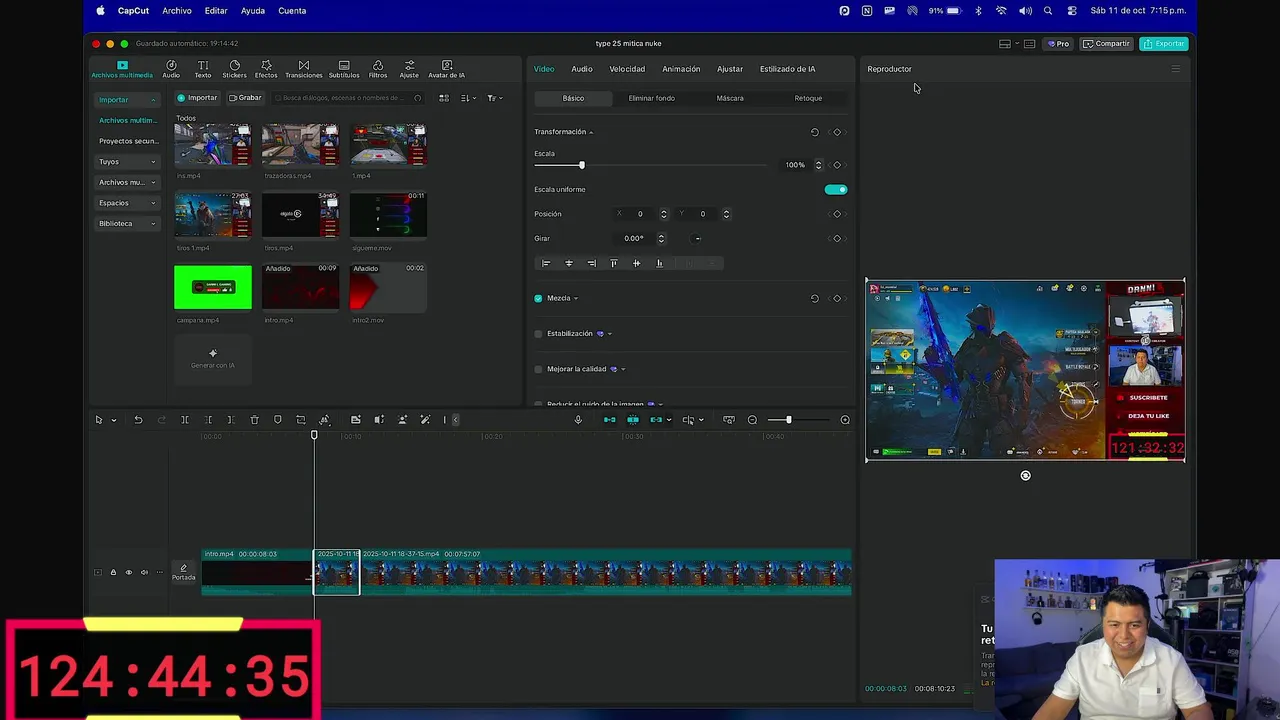Image resolution: width=1280 pixels, height=720 pixels.
Task: Enable the Mejorar la calidad checkbox
Action: [x=538, y=369]
